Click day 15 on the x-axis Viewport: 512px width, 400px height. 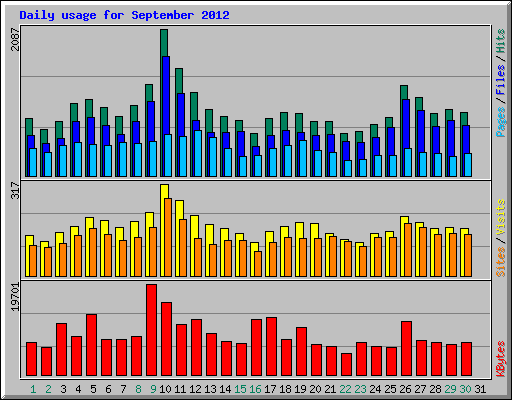pyautogui.click(x=240, y=389)
